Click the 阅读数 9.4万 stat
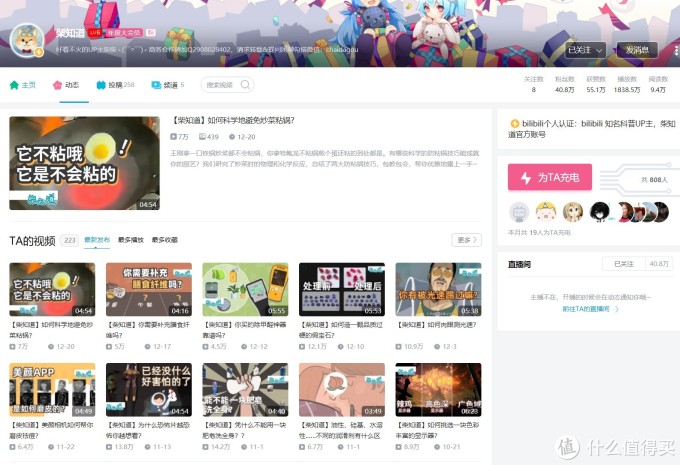This screenshot has width=680, height=465. 658,85
